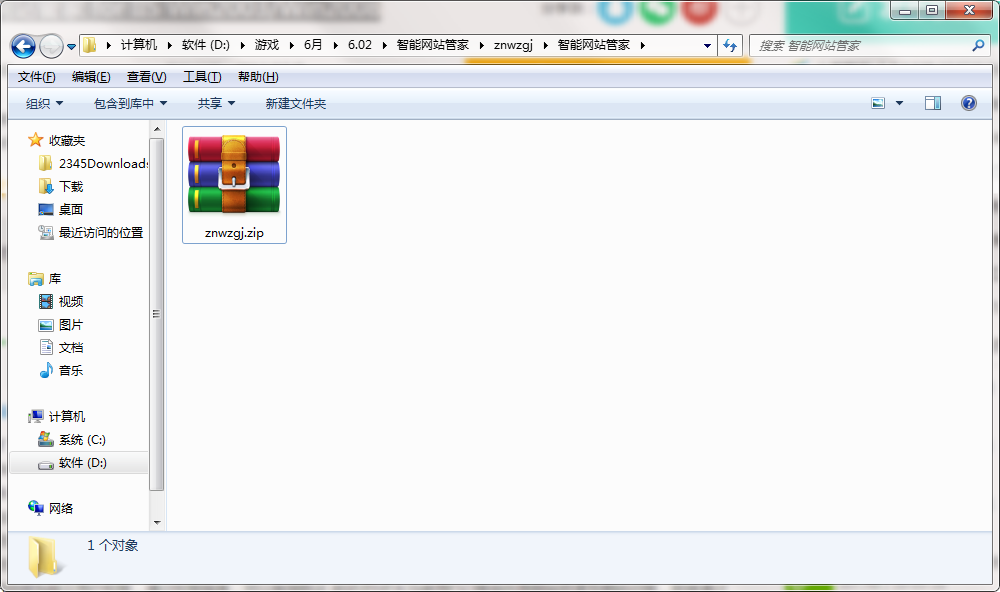Minimize the Explorer window

click(905, 10)
